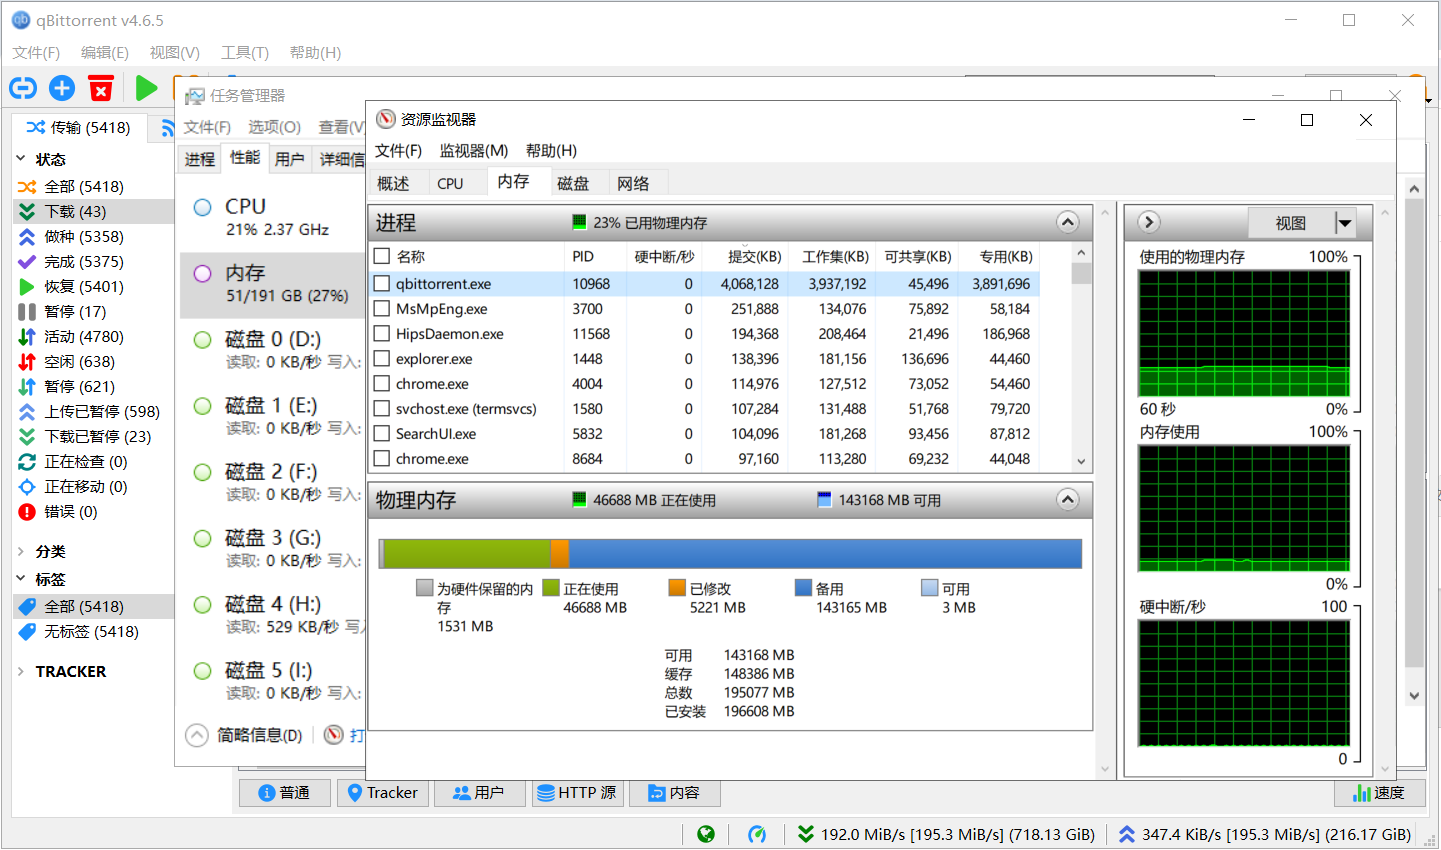The image size is (1441, 850).
Task: Select the Resumed (恢复 5401) filter
Action: point(93,286)
